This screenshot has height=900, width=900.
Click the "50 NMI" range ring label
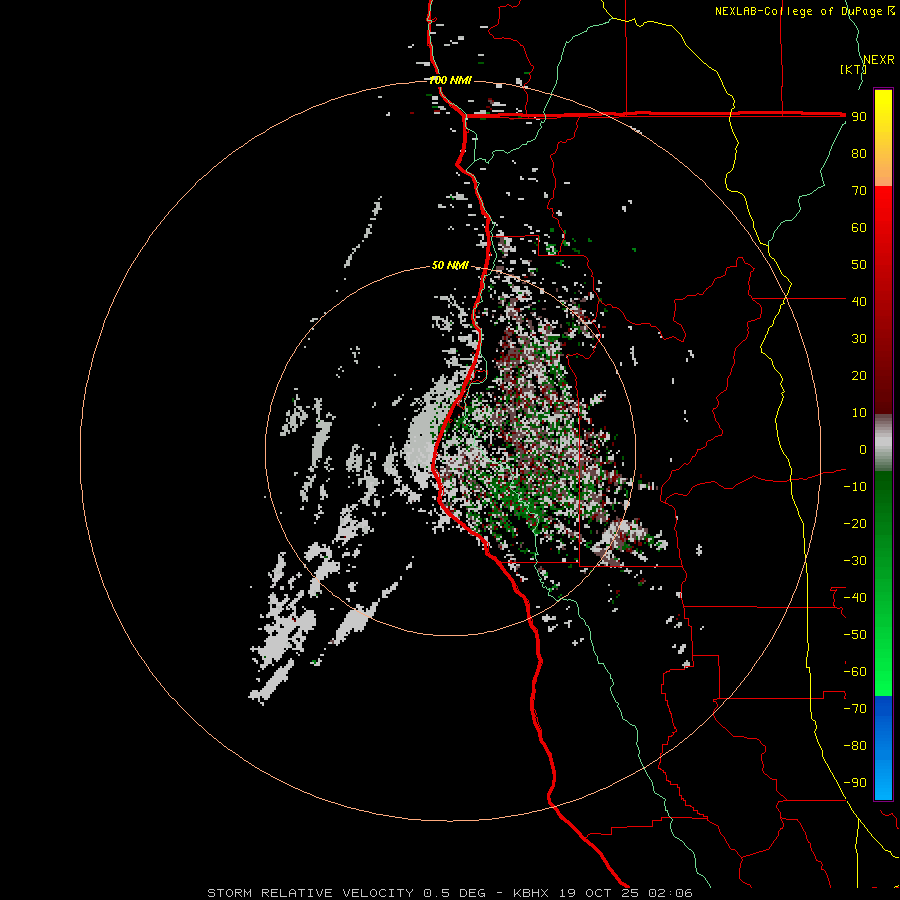click(451, 265)
